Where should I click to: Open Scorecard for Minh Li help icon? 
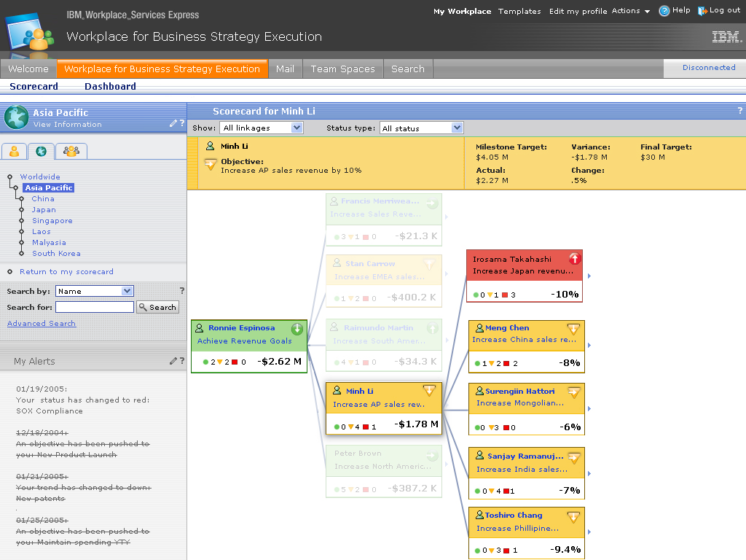[740, 111]
